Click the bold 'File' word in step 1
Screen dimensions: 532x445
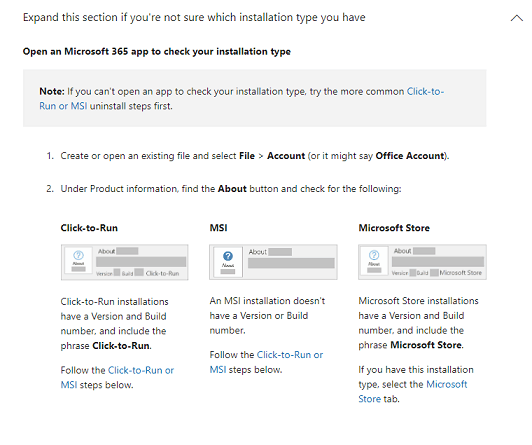coord(247,156)
